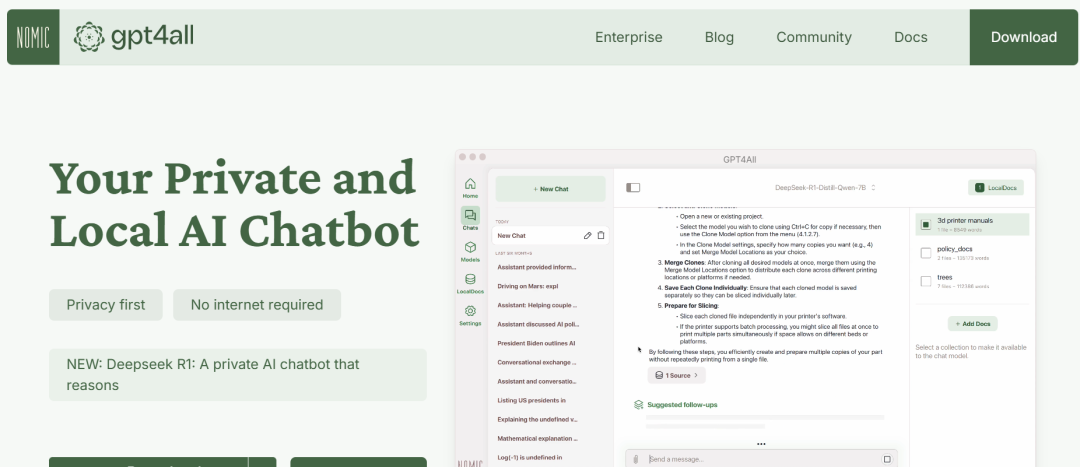
Task: Click the 'Prepare for Slicing' step text
Action: [691, 305]
